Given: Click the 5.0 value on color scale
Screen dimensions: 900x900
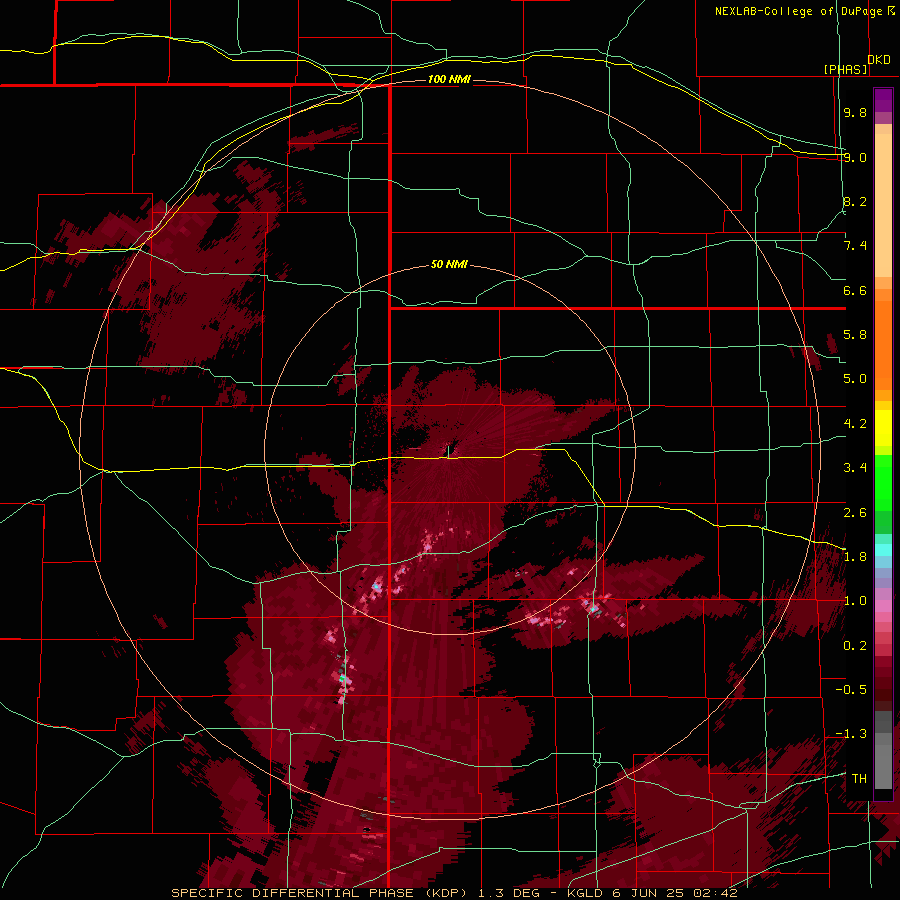Looking at the screenshot, I should point(855,379).
